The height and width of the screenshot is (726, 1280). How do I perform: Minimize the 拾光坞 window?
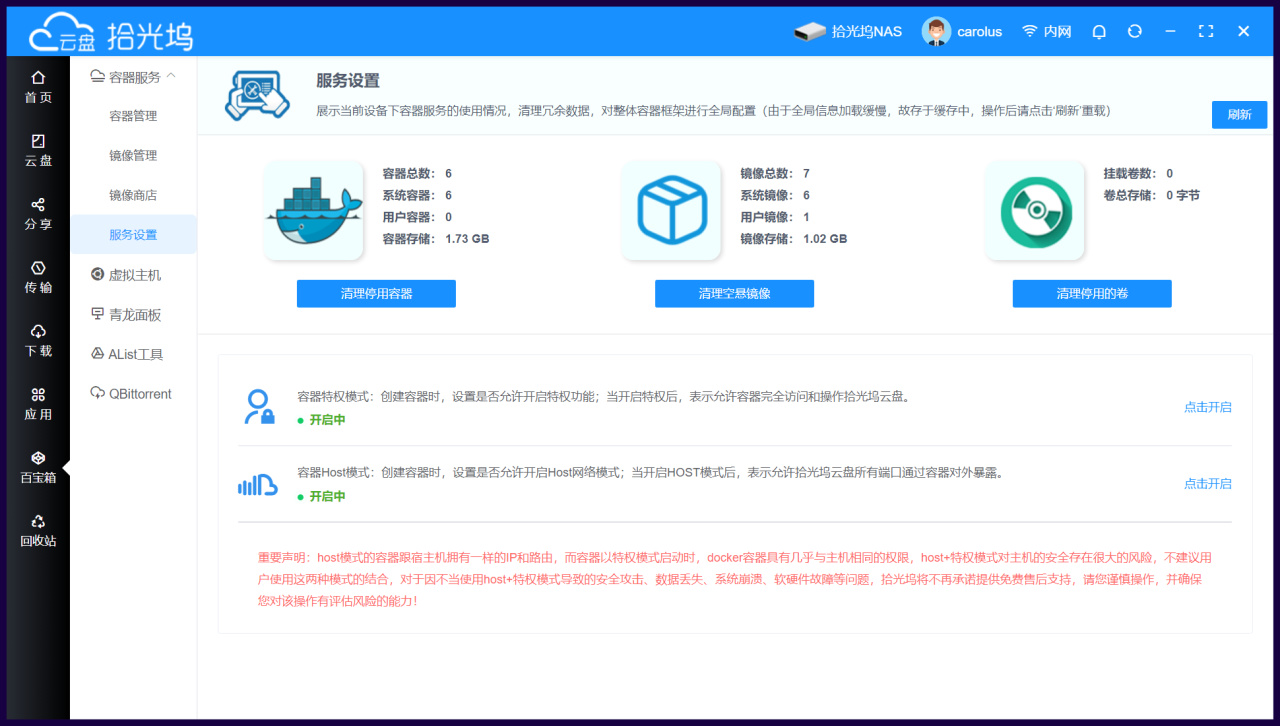coord(1170,32)
